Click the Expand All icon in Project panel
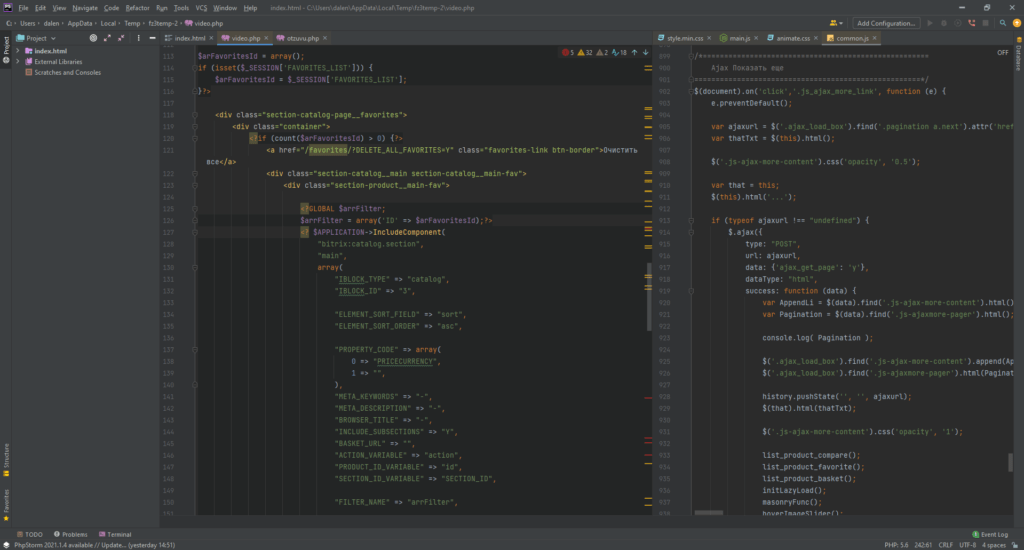The image size is (1024, 550). coord(107,38)
